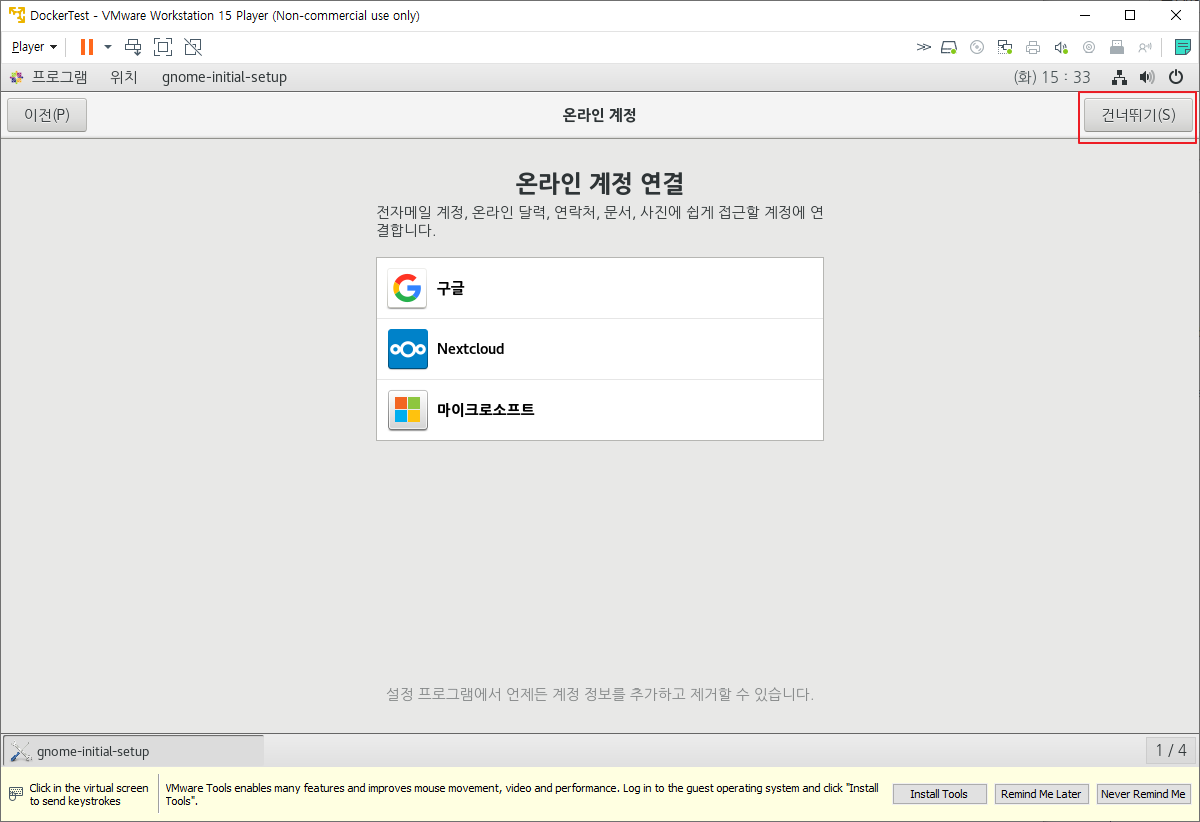This screenshot has height=822, width=1200.
Task: Open the Player dropdown menu
Action: tap(34, 47)
